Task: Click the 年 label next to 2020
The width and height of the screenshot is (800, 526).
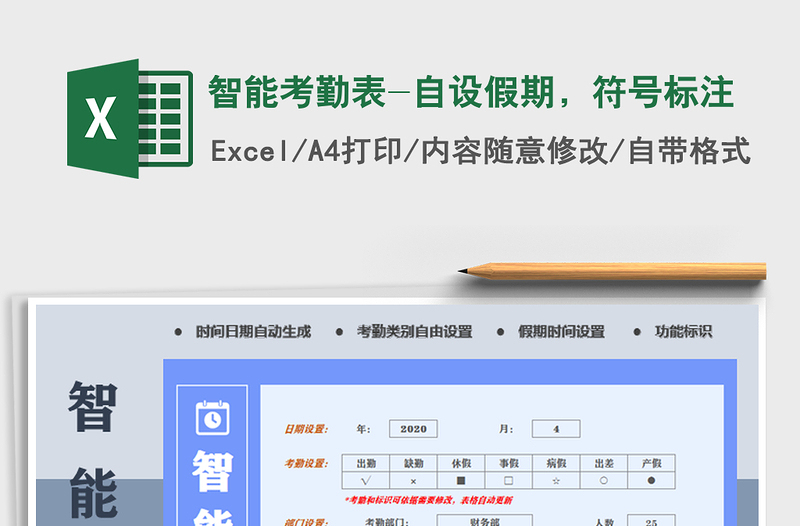Action: pyautogui.click(x=363, y=429)
